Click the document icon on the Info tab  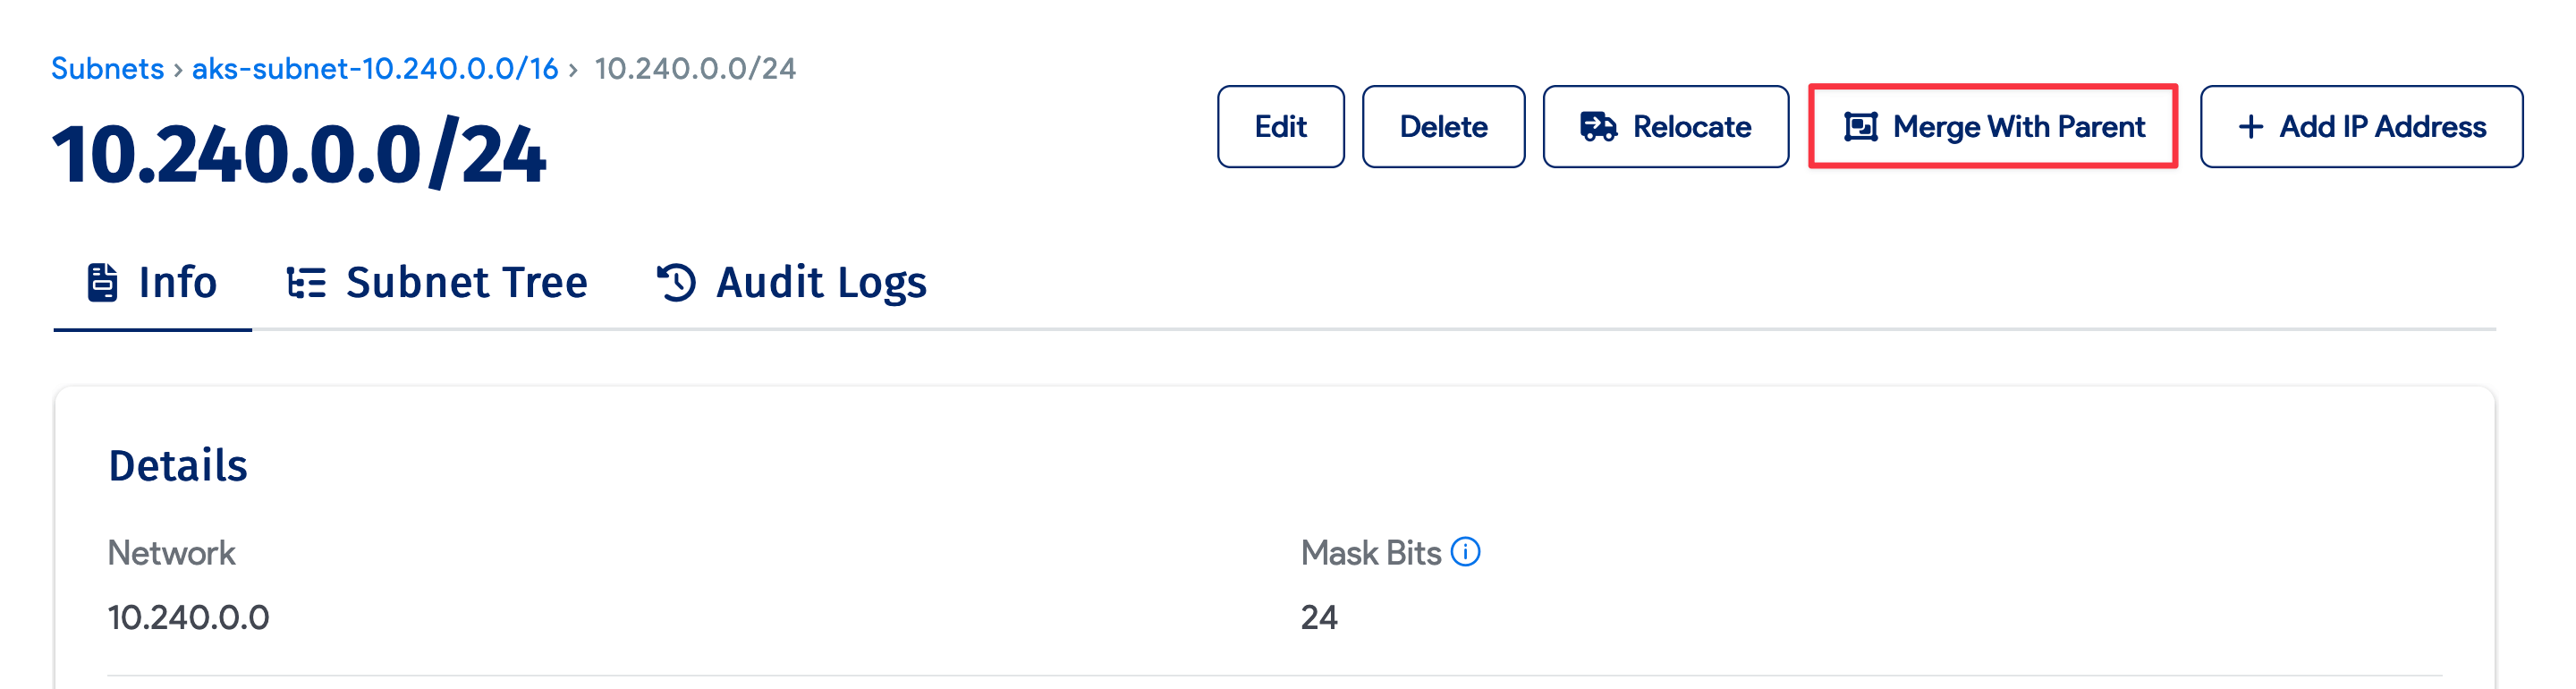point(103,282)
